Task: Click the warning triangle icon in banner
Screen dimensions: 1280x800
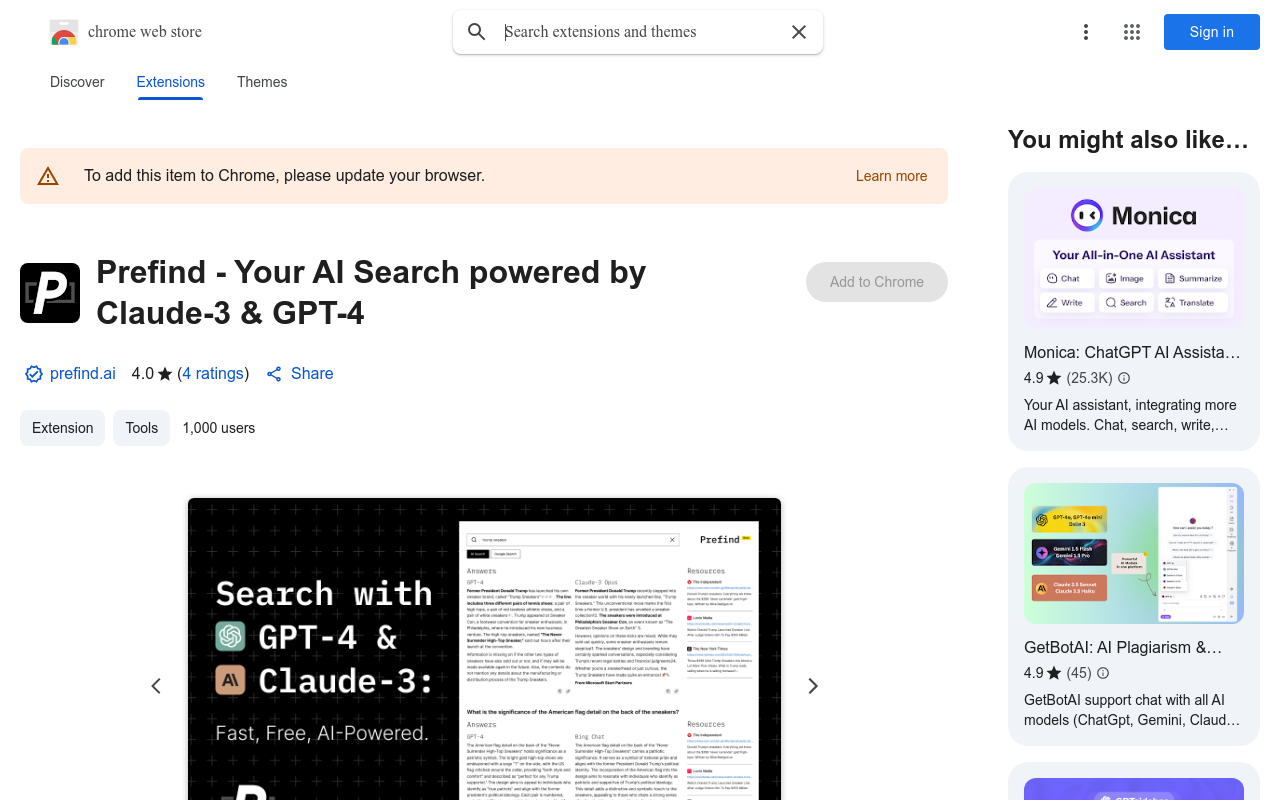Action: (48, 177)
